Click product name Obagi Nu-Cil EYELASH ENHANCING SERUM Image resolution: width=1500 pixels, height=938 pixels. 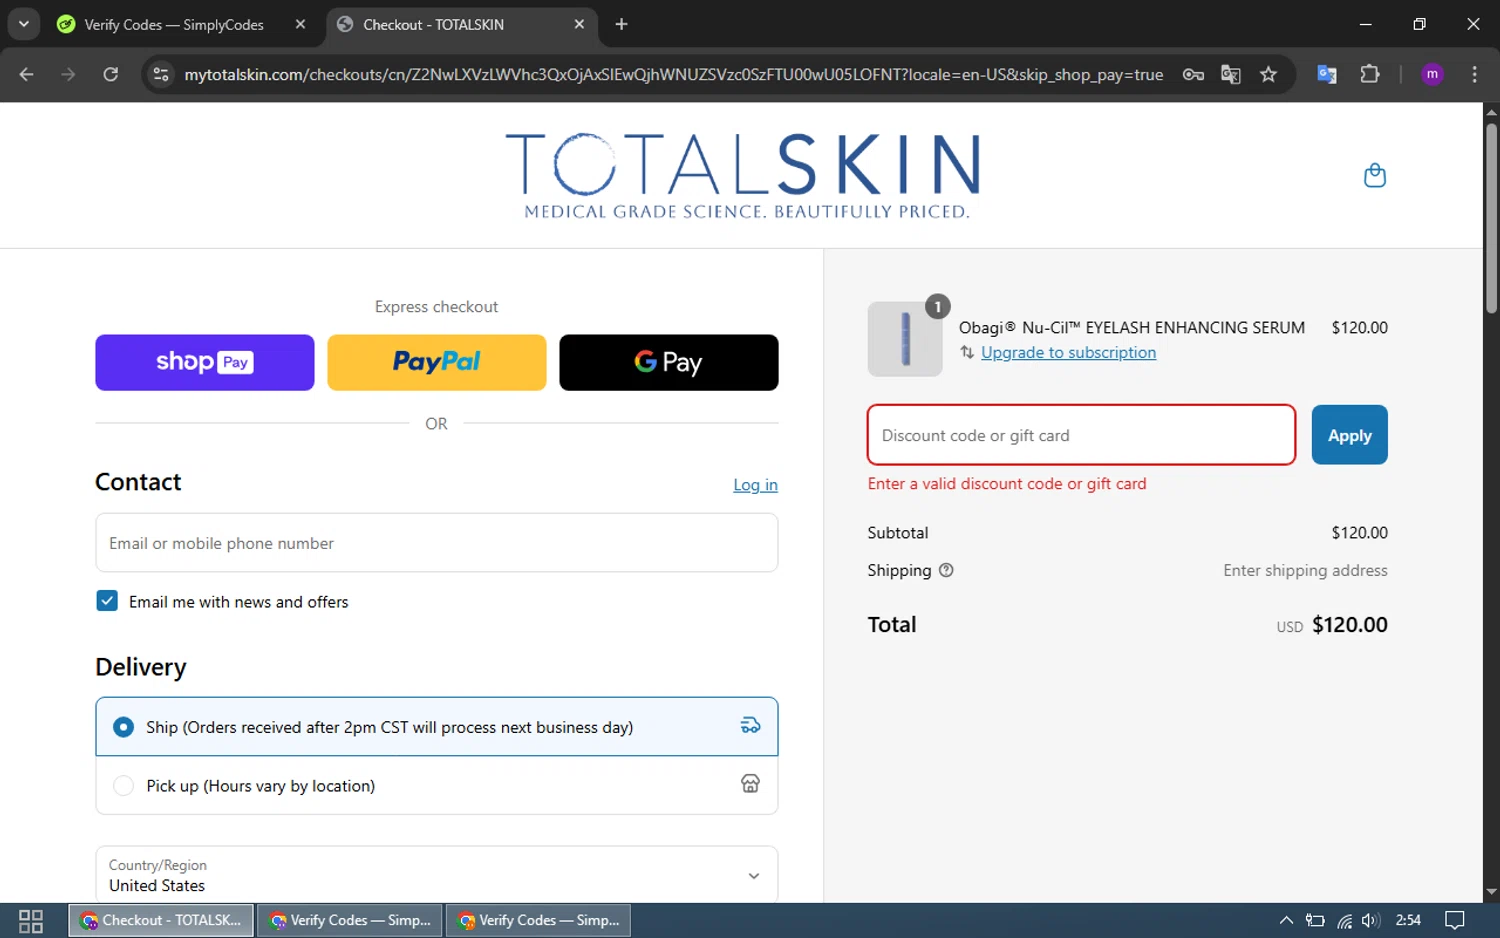(1131, 327)
